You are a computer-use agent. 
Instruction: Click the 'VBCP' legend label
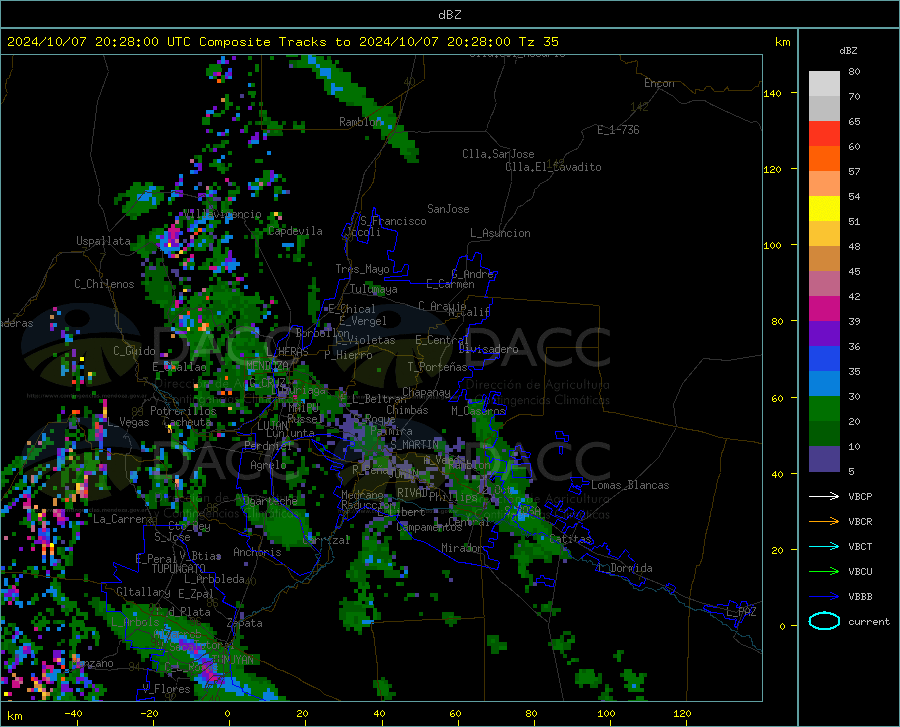coord(860,496)
